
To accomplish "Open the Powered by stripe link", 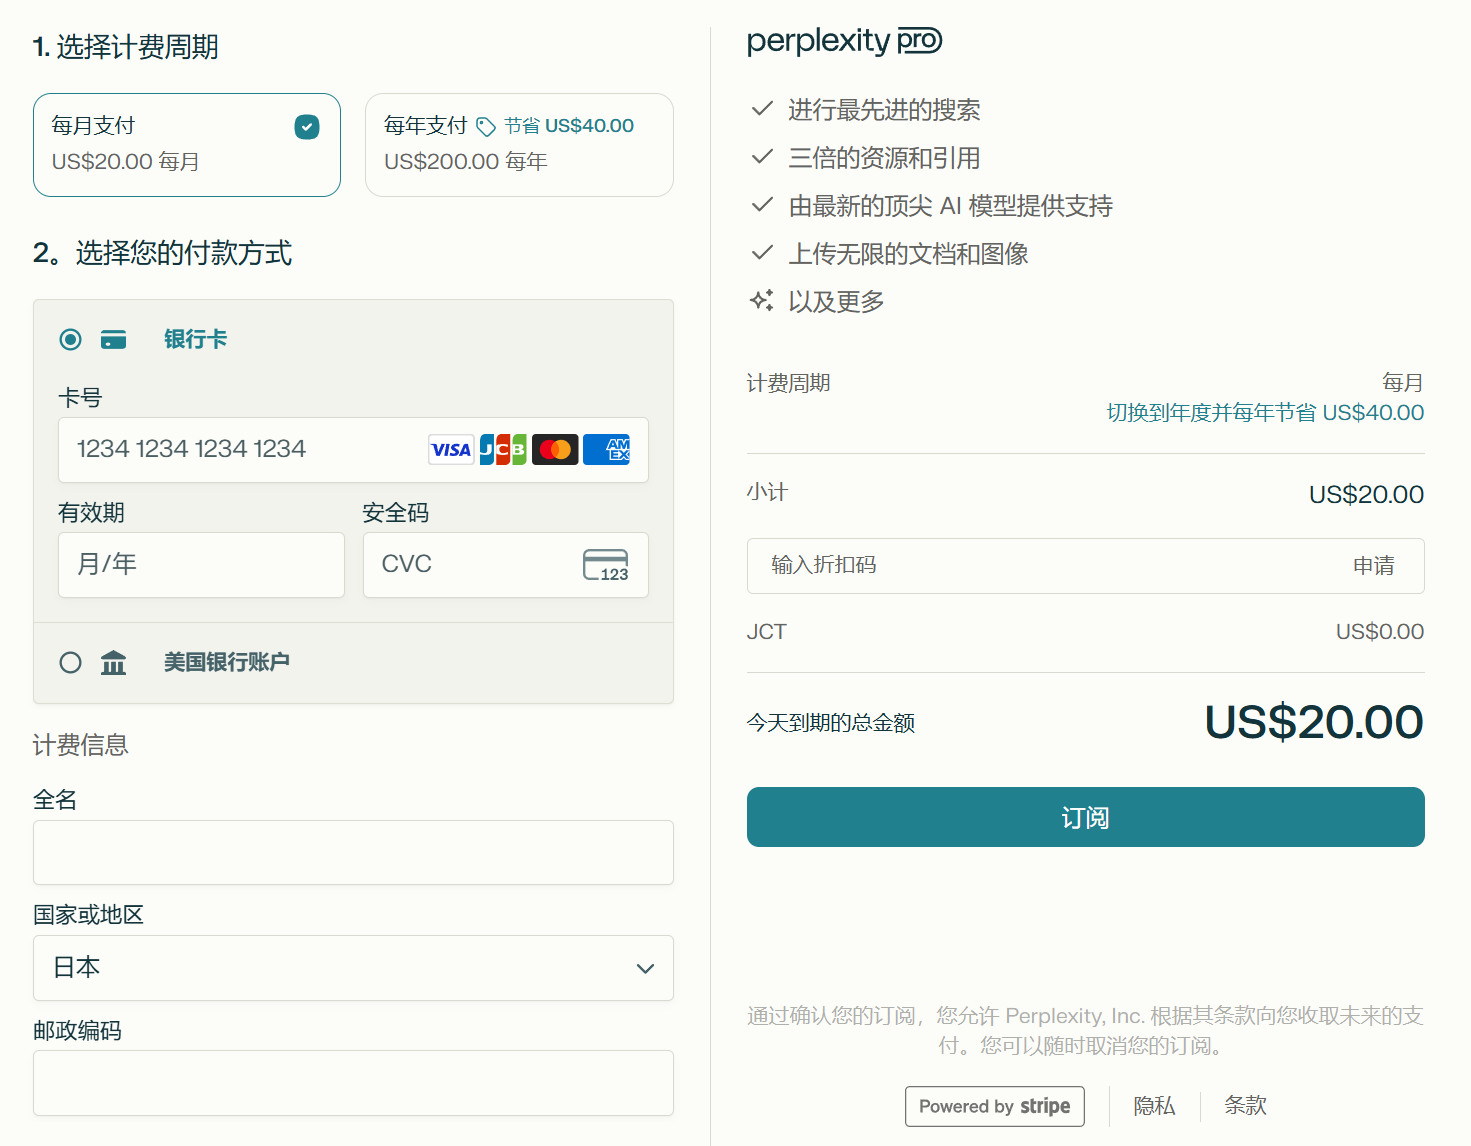I will [x=995, y=1106].
